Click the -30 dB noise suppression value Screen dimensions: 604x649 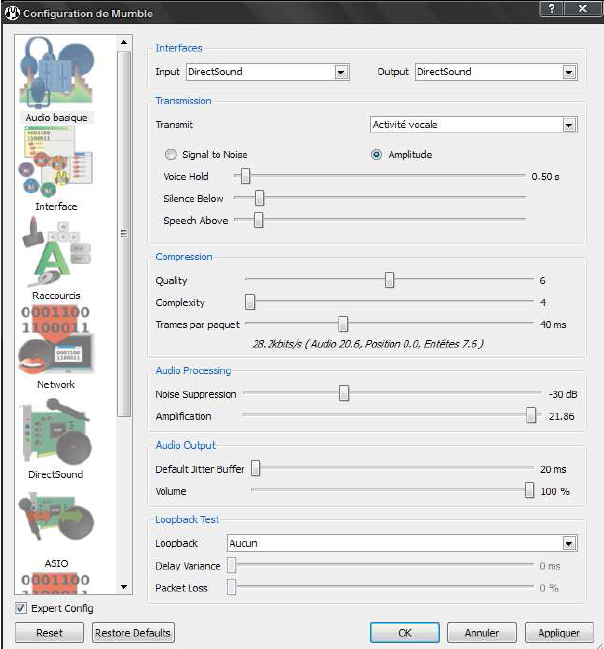click(x=563, y=394)
